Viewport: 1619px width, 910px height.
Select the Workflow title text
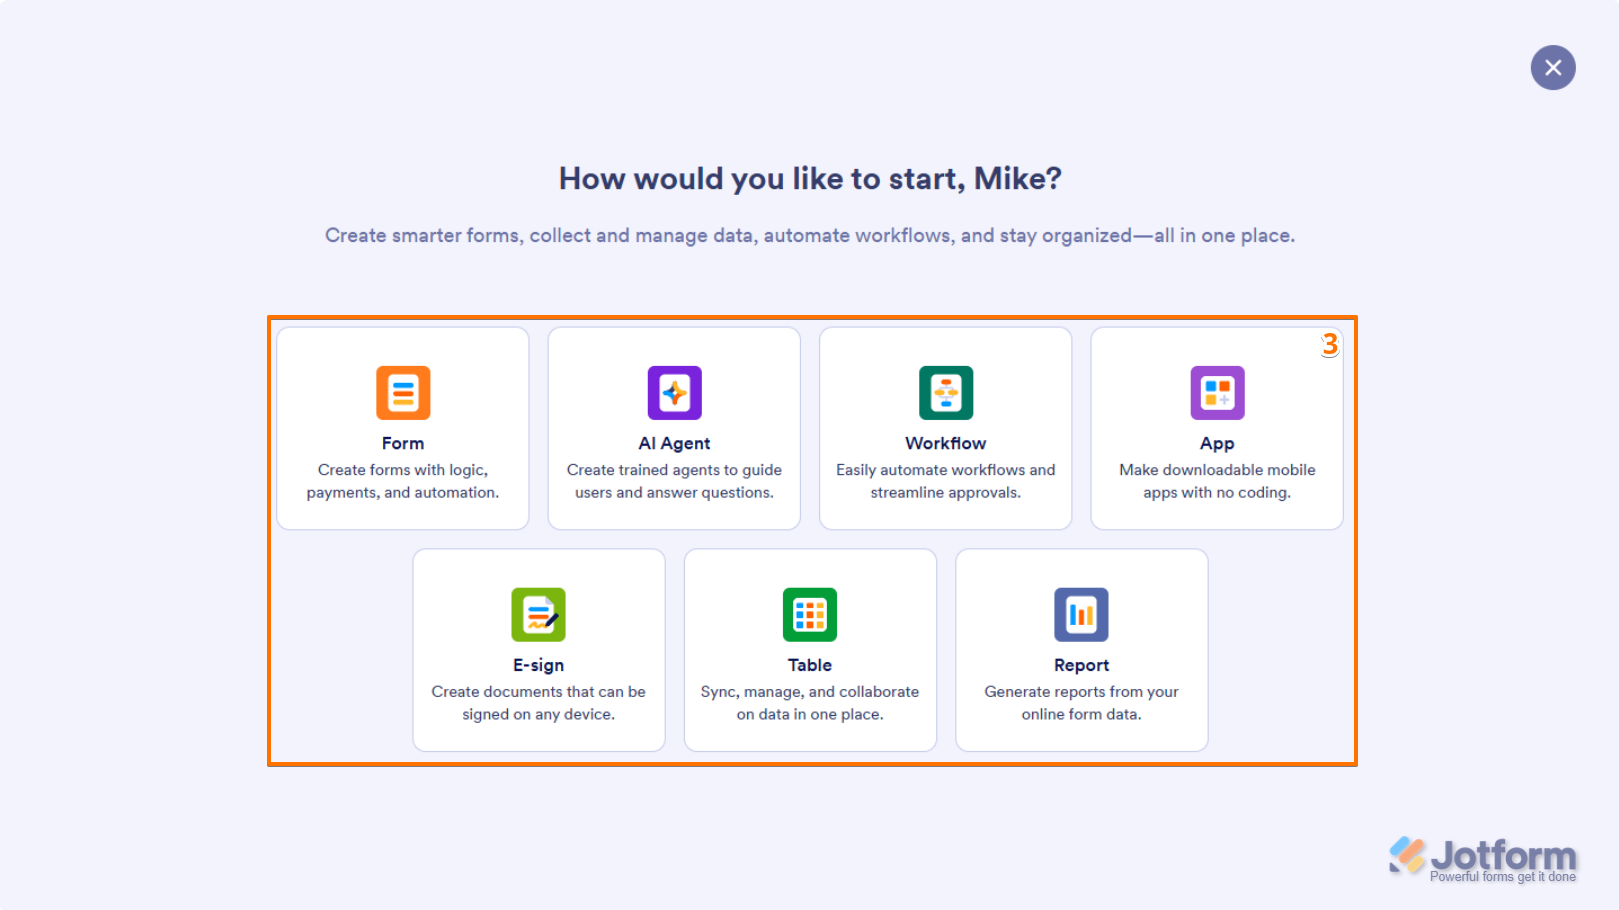pos(945,443)
